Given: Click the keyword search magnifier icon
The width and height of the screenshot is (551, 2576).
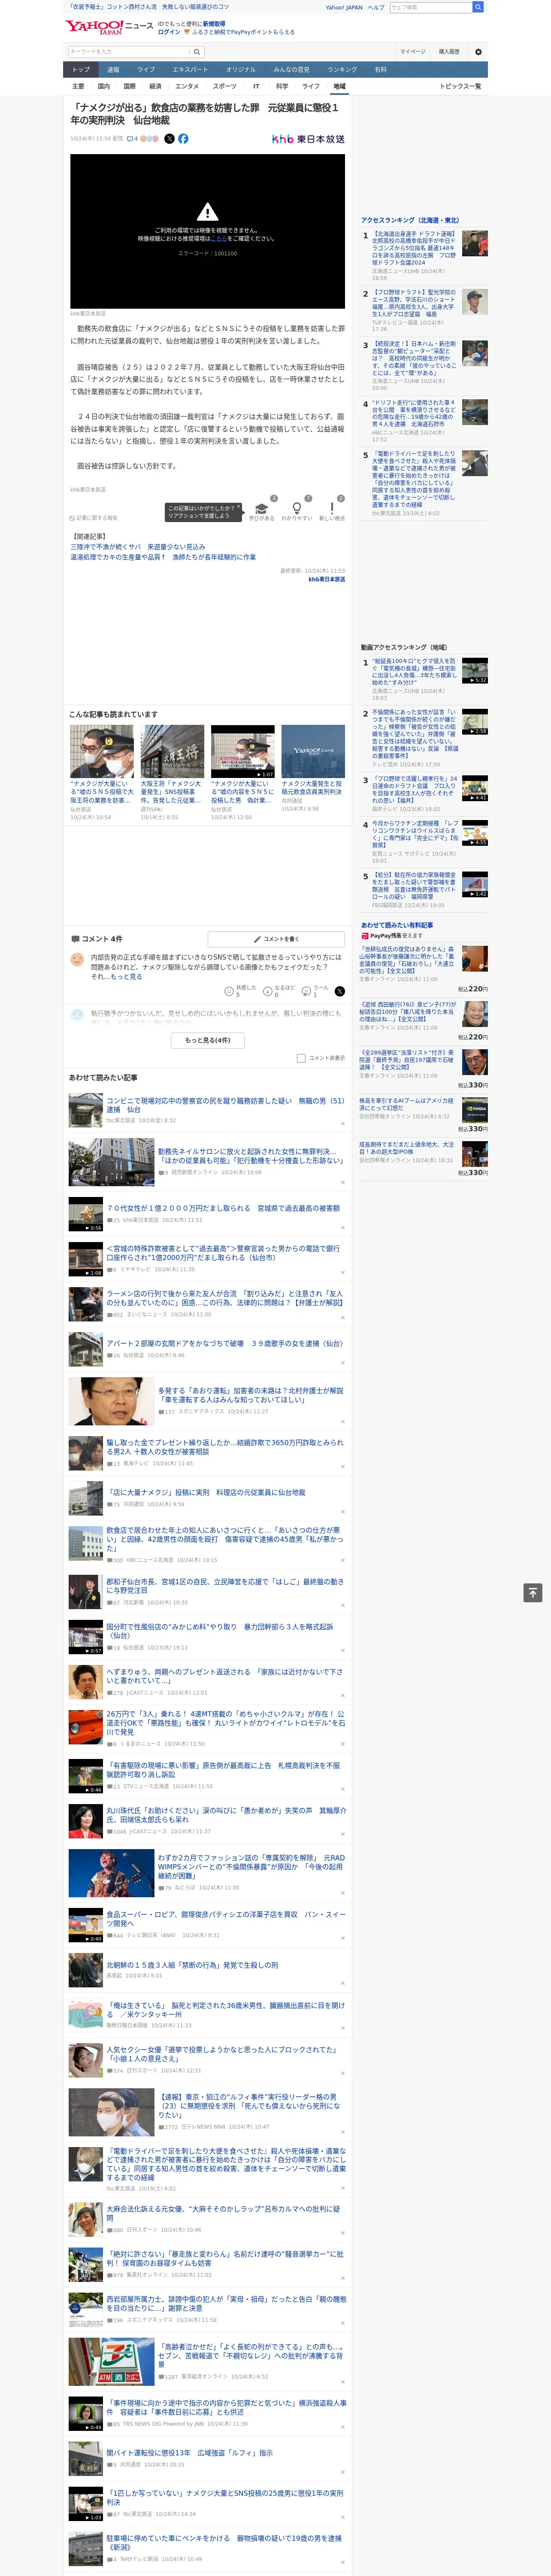Looking at the screenshot, I should (x=197, y=51).
